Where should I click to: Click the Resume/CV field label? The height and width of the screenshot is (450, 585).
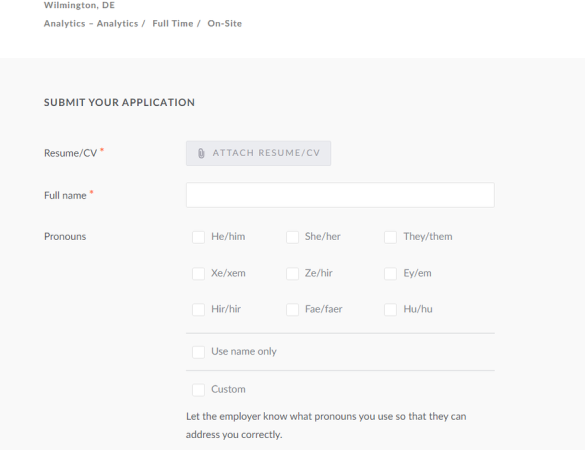pyautogui.click(x=71, y=153)
